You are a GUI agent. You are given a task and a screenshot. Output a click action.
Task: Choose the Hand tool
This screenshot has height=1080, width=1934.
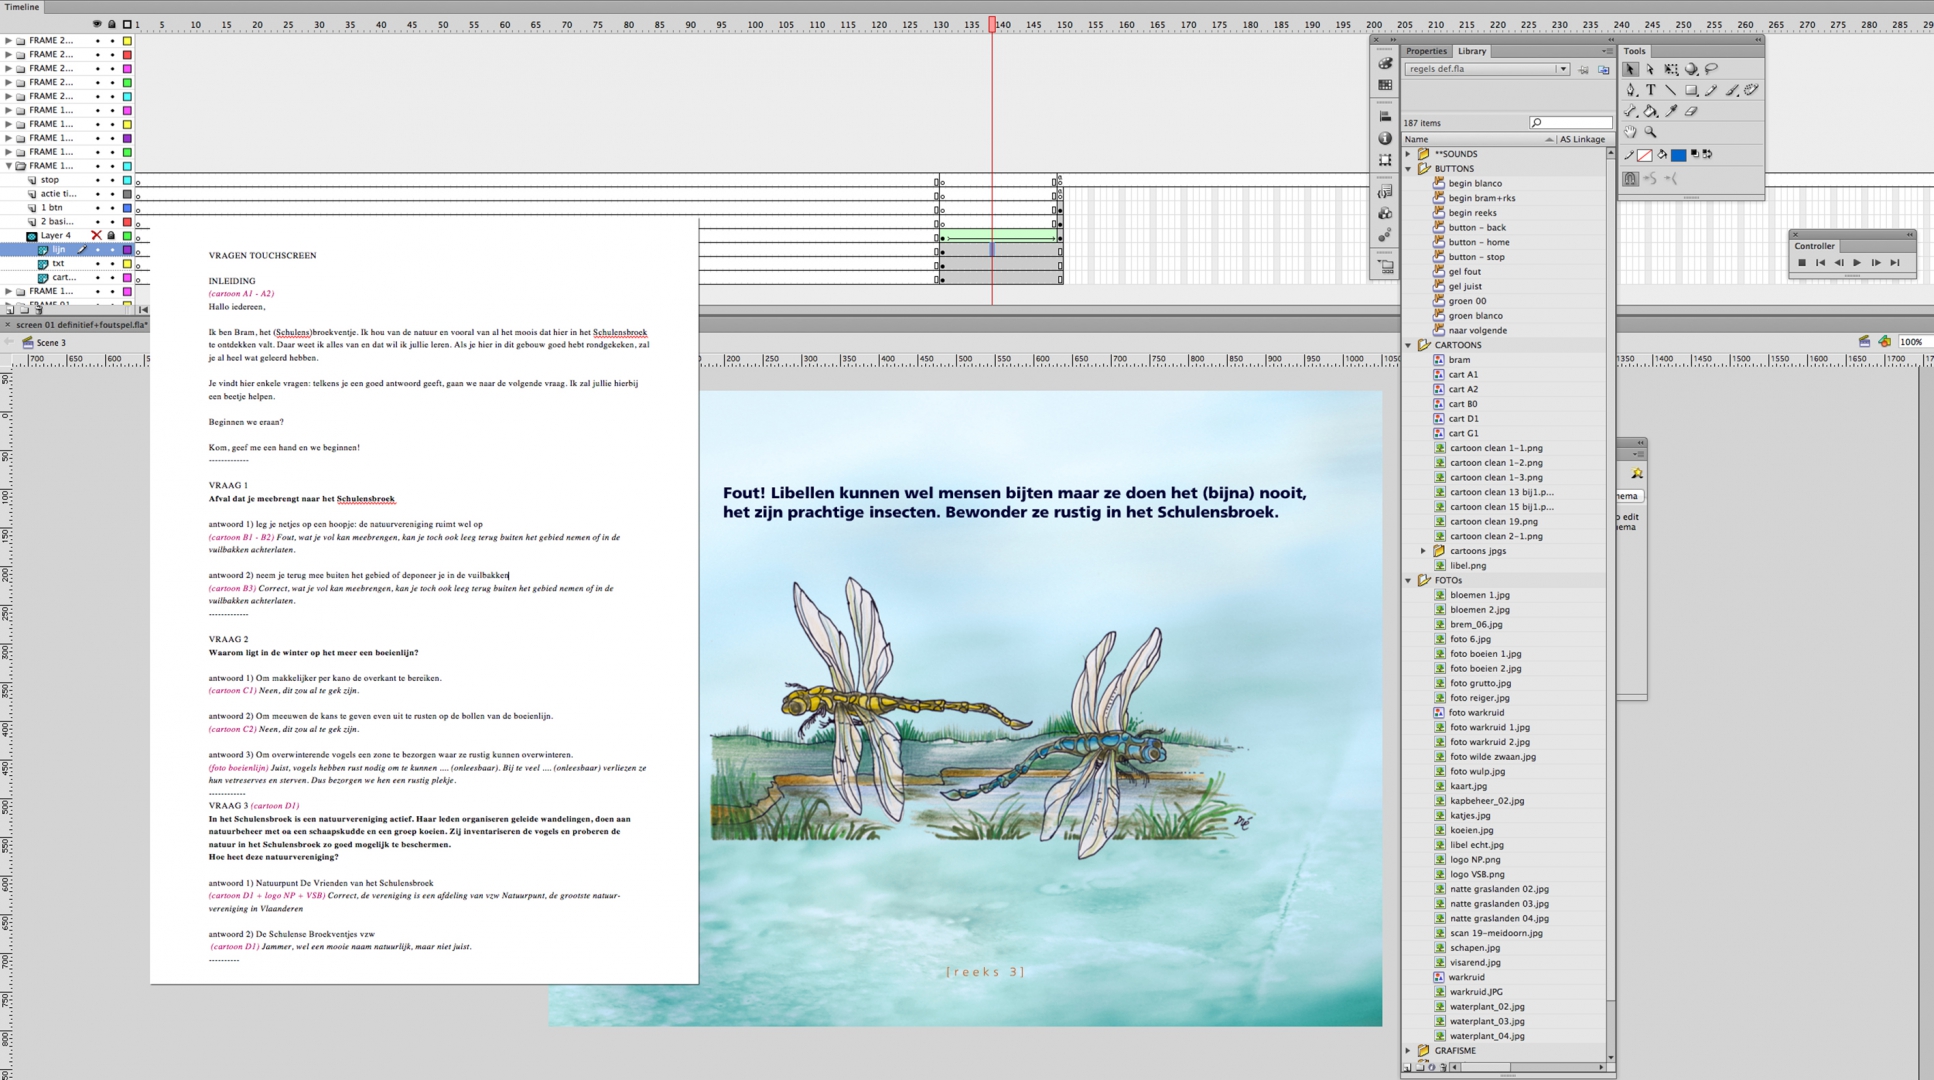[x=1630, y=132]
